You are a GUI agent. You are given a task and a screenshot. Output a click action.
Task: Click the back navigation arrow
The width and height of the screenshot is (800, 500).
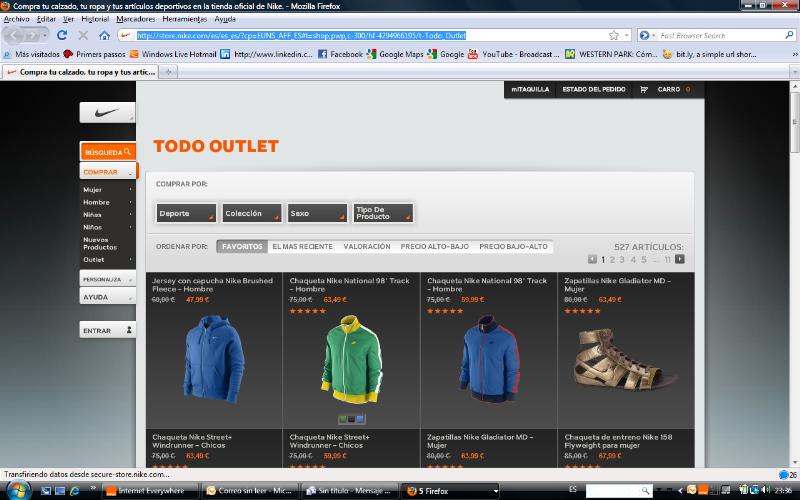(x=14, y=35)
